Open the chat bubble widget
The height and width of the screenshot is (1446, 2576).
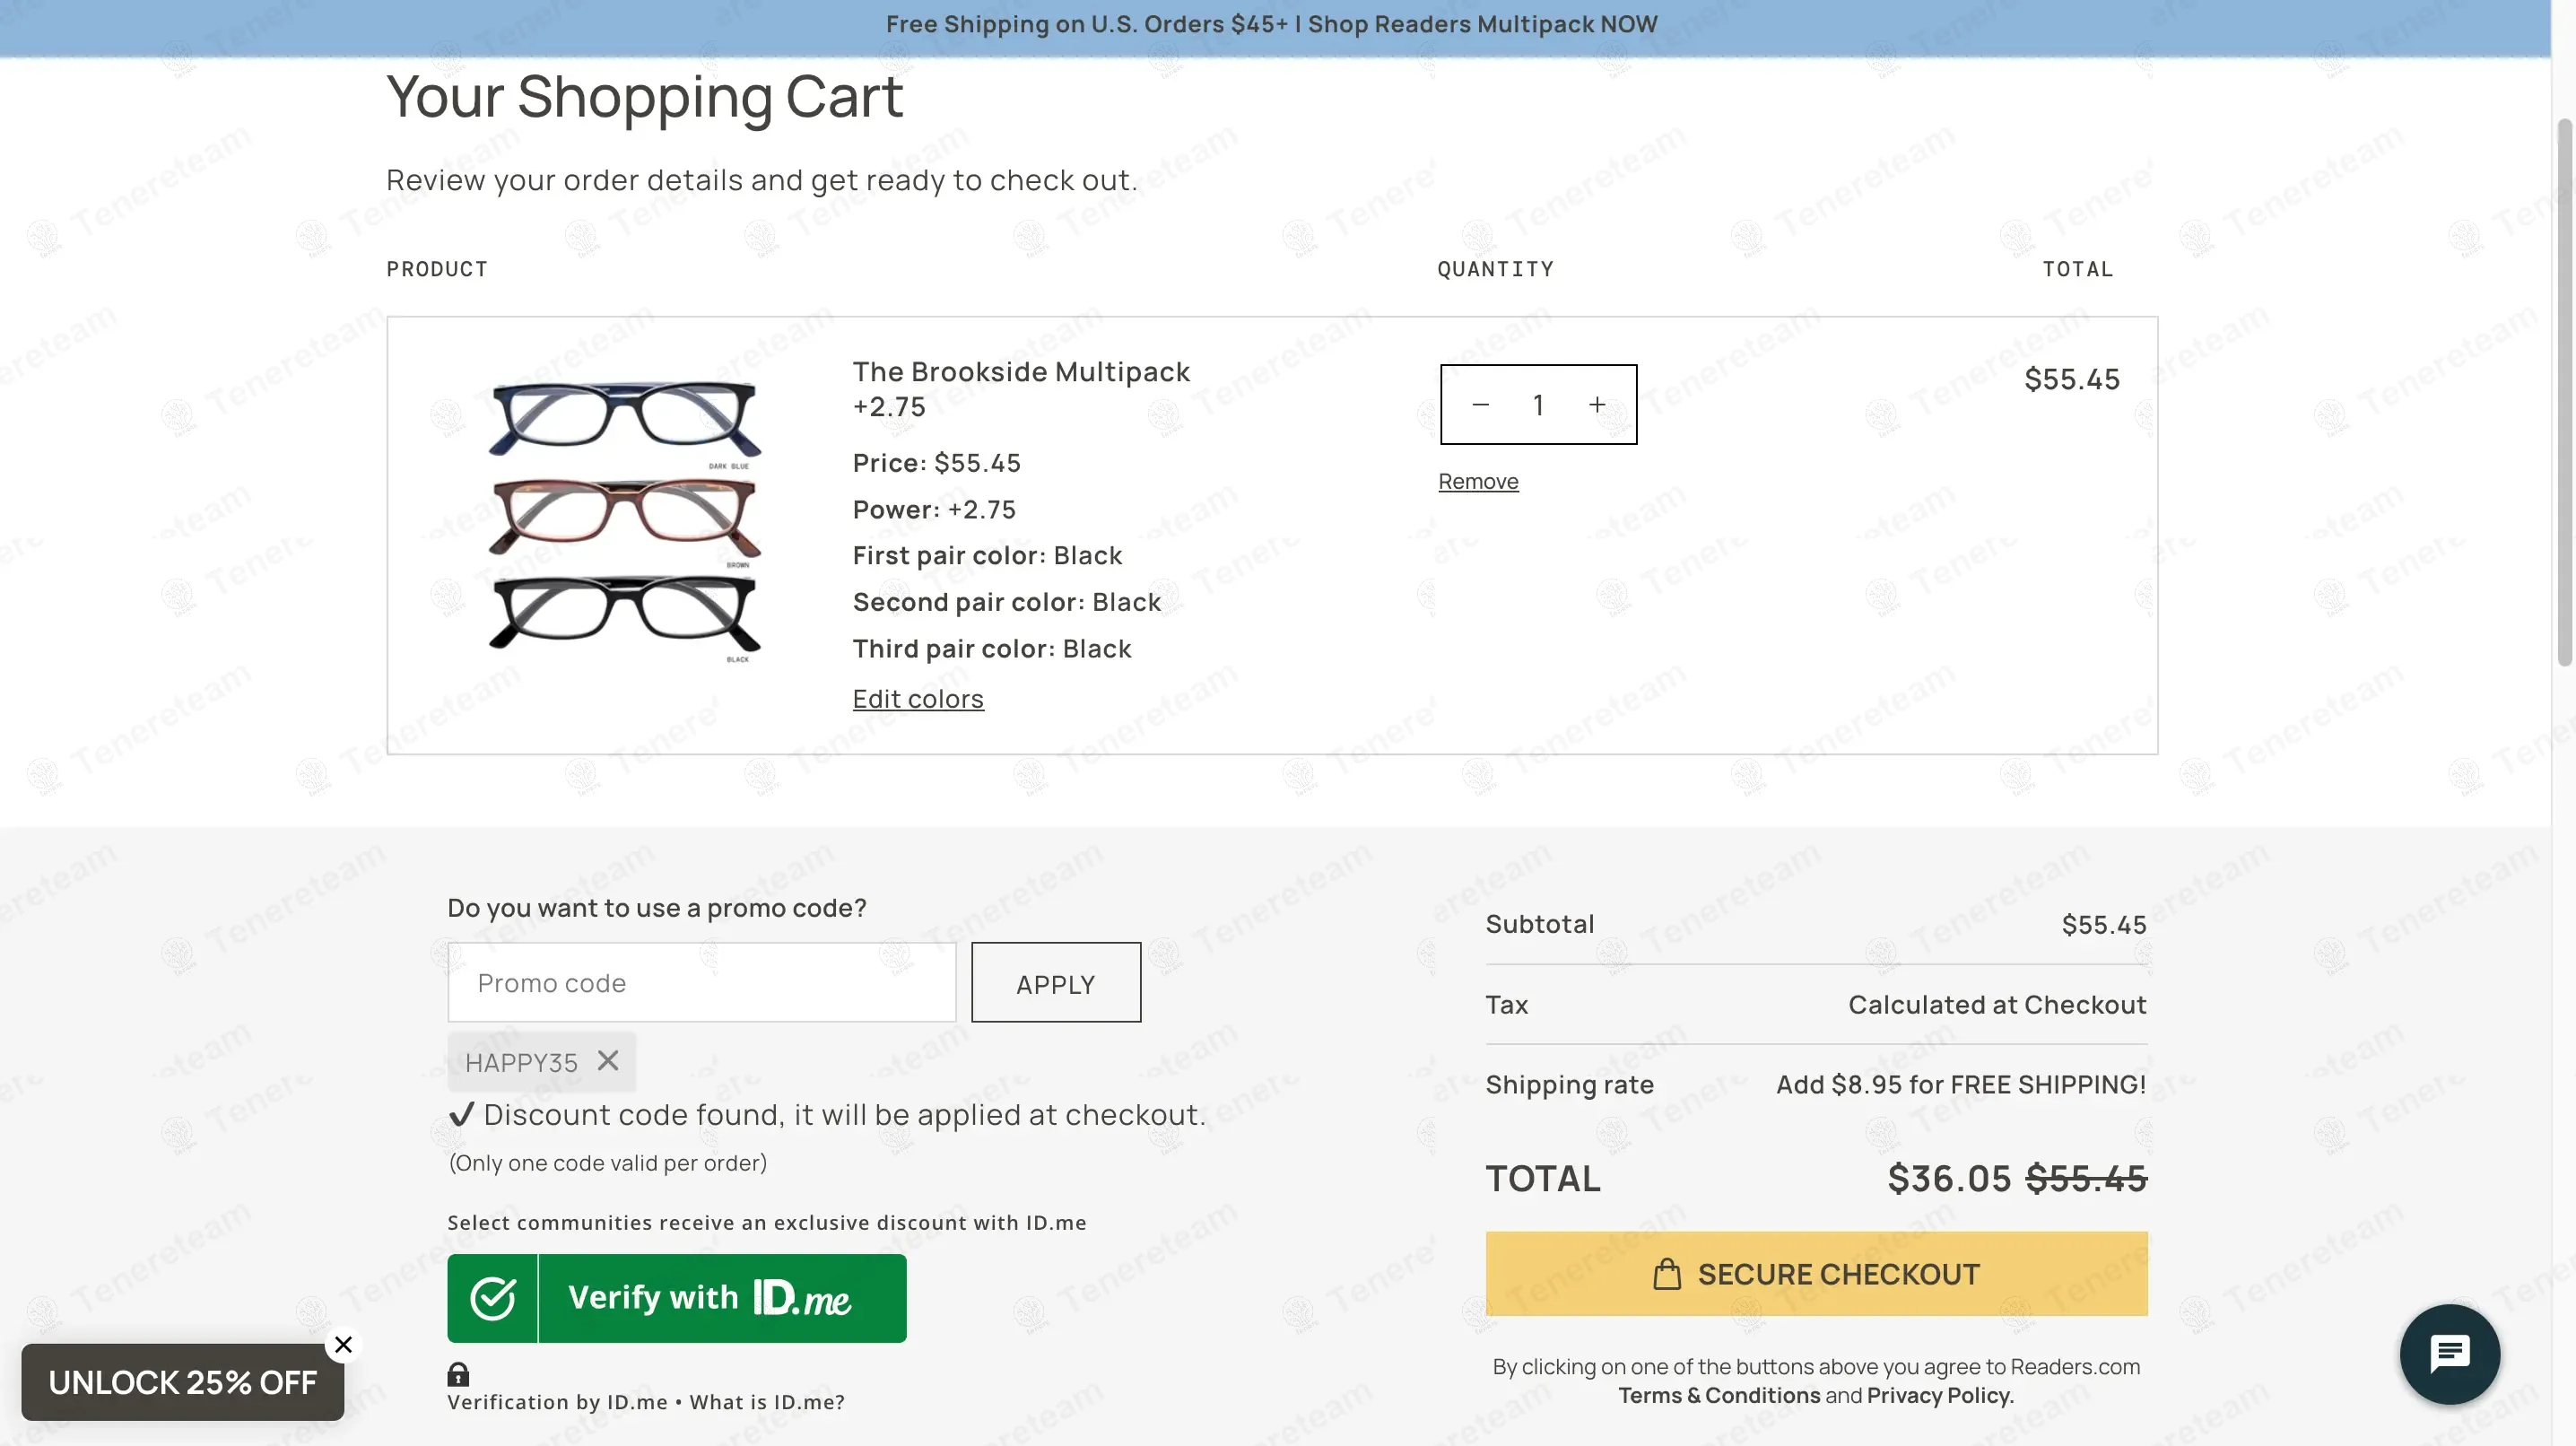(2449, 1354)
